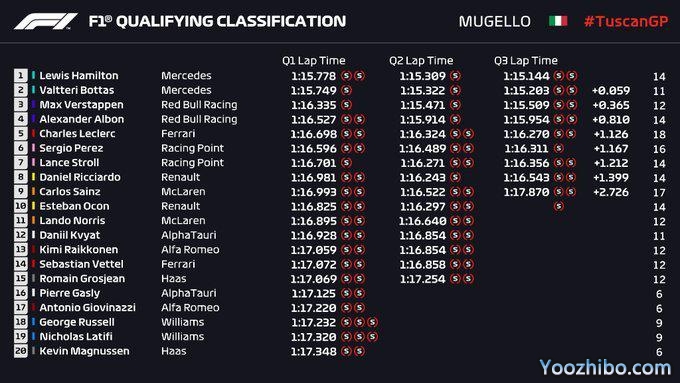
Task: Click the Q3 Lap Time column header
Action: [526, 61]
